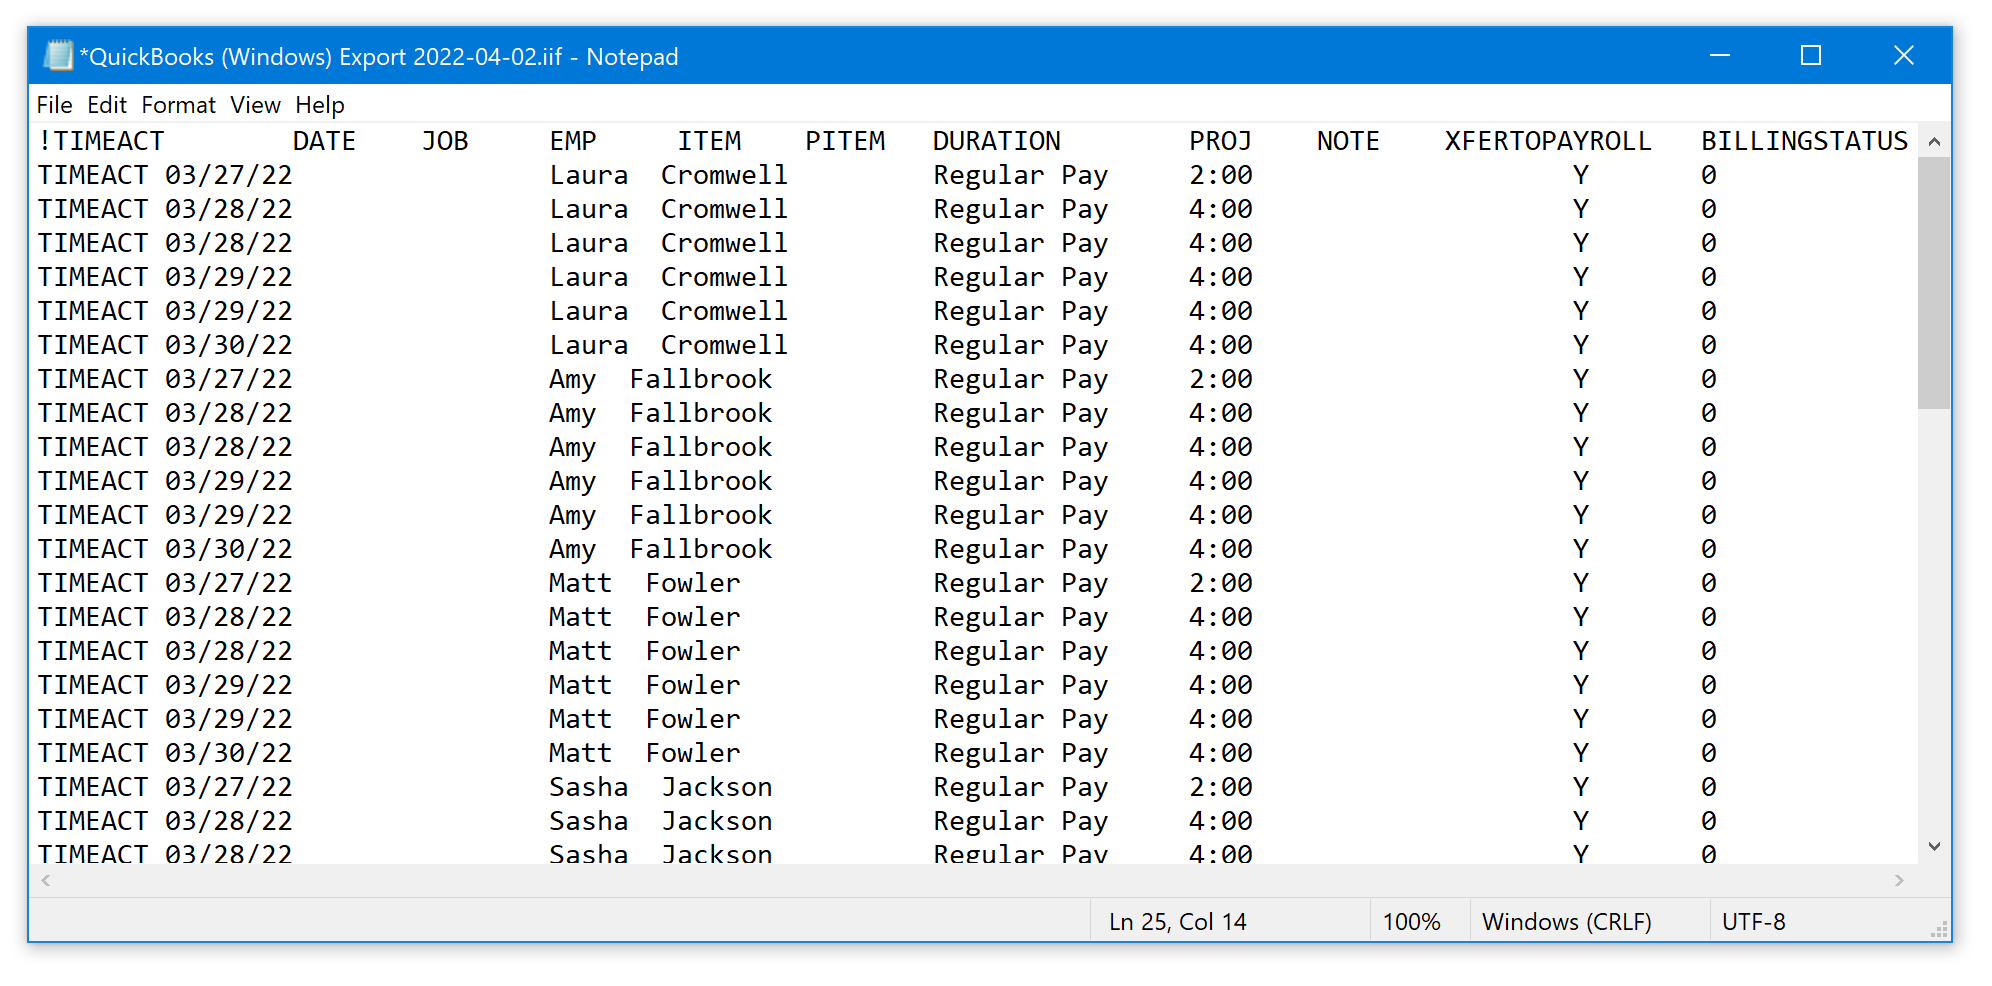Open the File menu

54,105
